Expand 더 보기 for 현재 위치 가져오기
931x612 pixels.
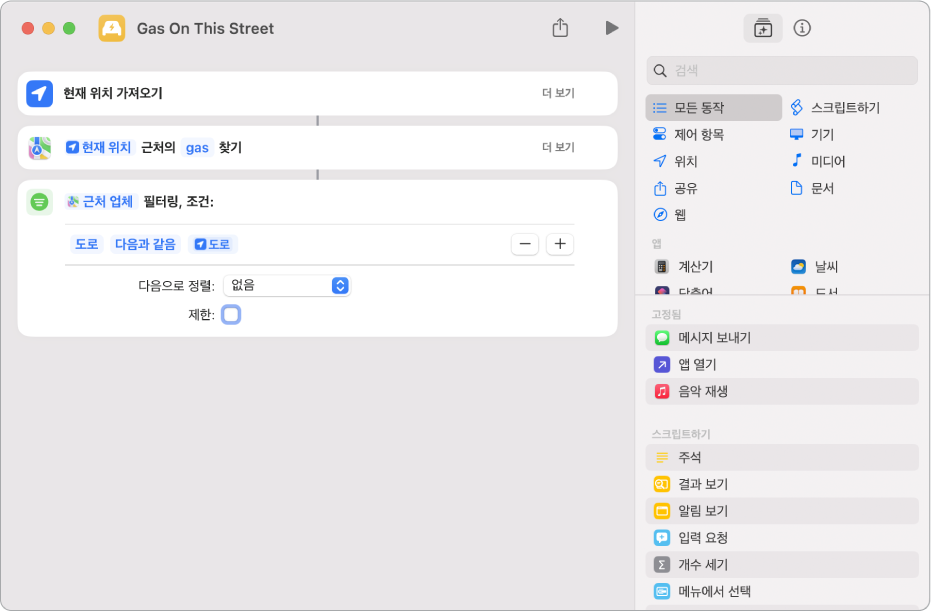[558, 93]
